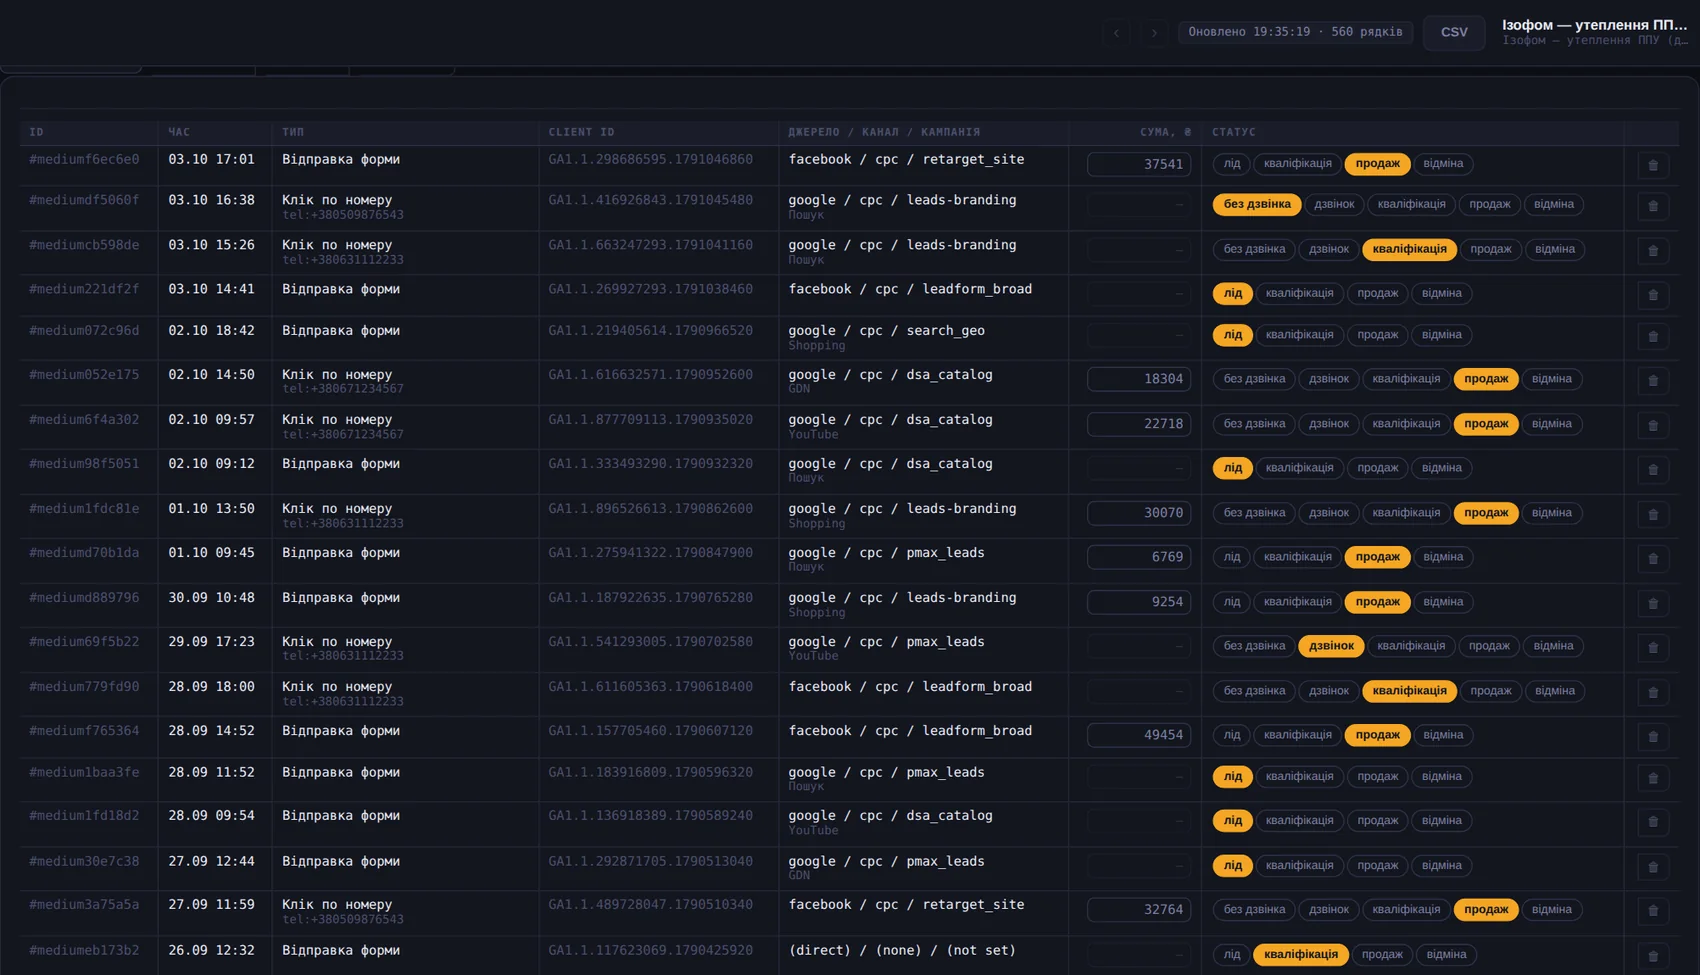Delete row #mediumf6ec6e0 with trash icon

point(1653,165)
